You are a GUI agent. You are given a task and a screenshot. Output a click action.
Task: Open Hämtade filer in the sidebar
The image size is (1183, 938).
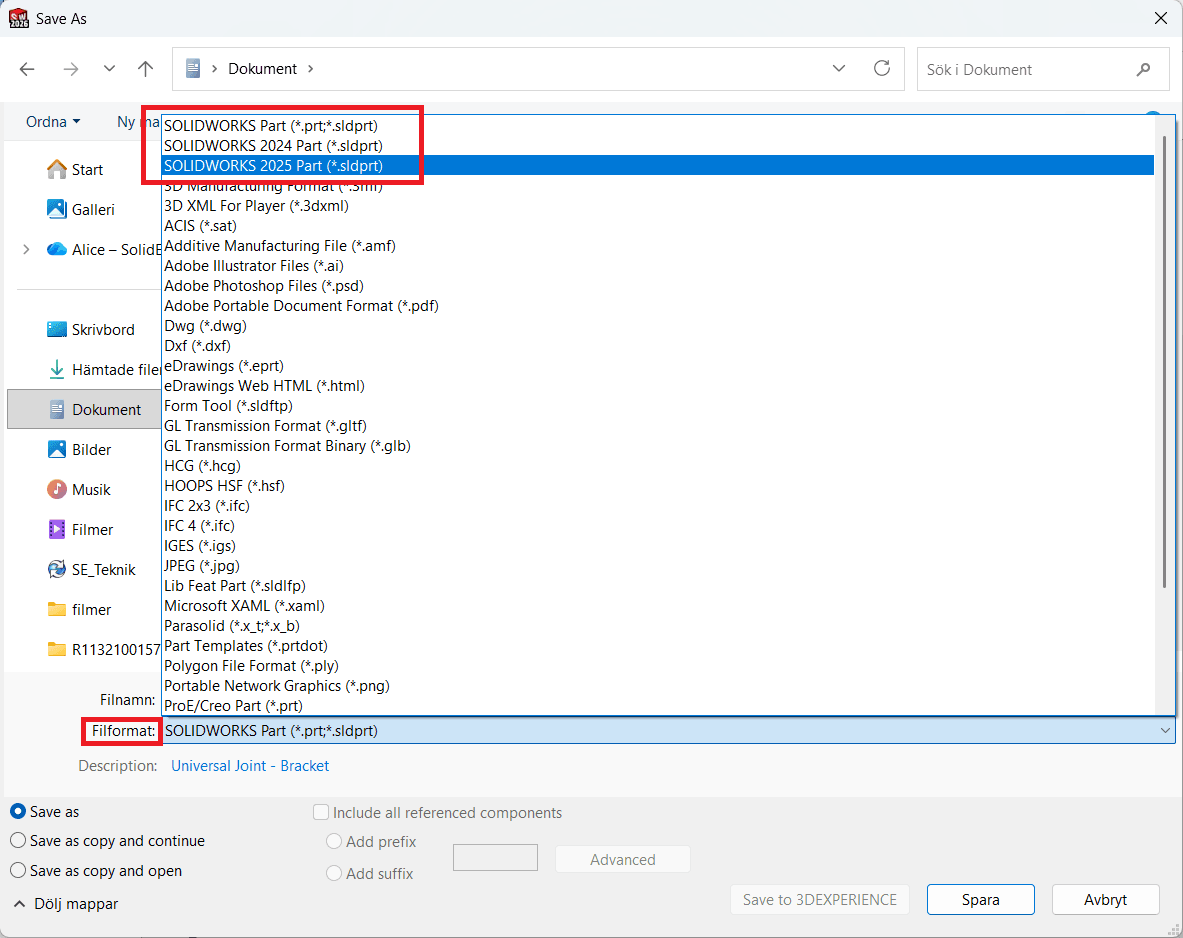[104, 370]
